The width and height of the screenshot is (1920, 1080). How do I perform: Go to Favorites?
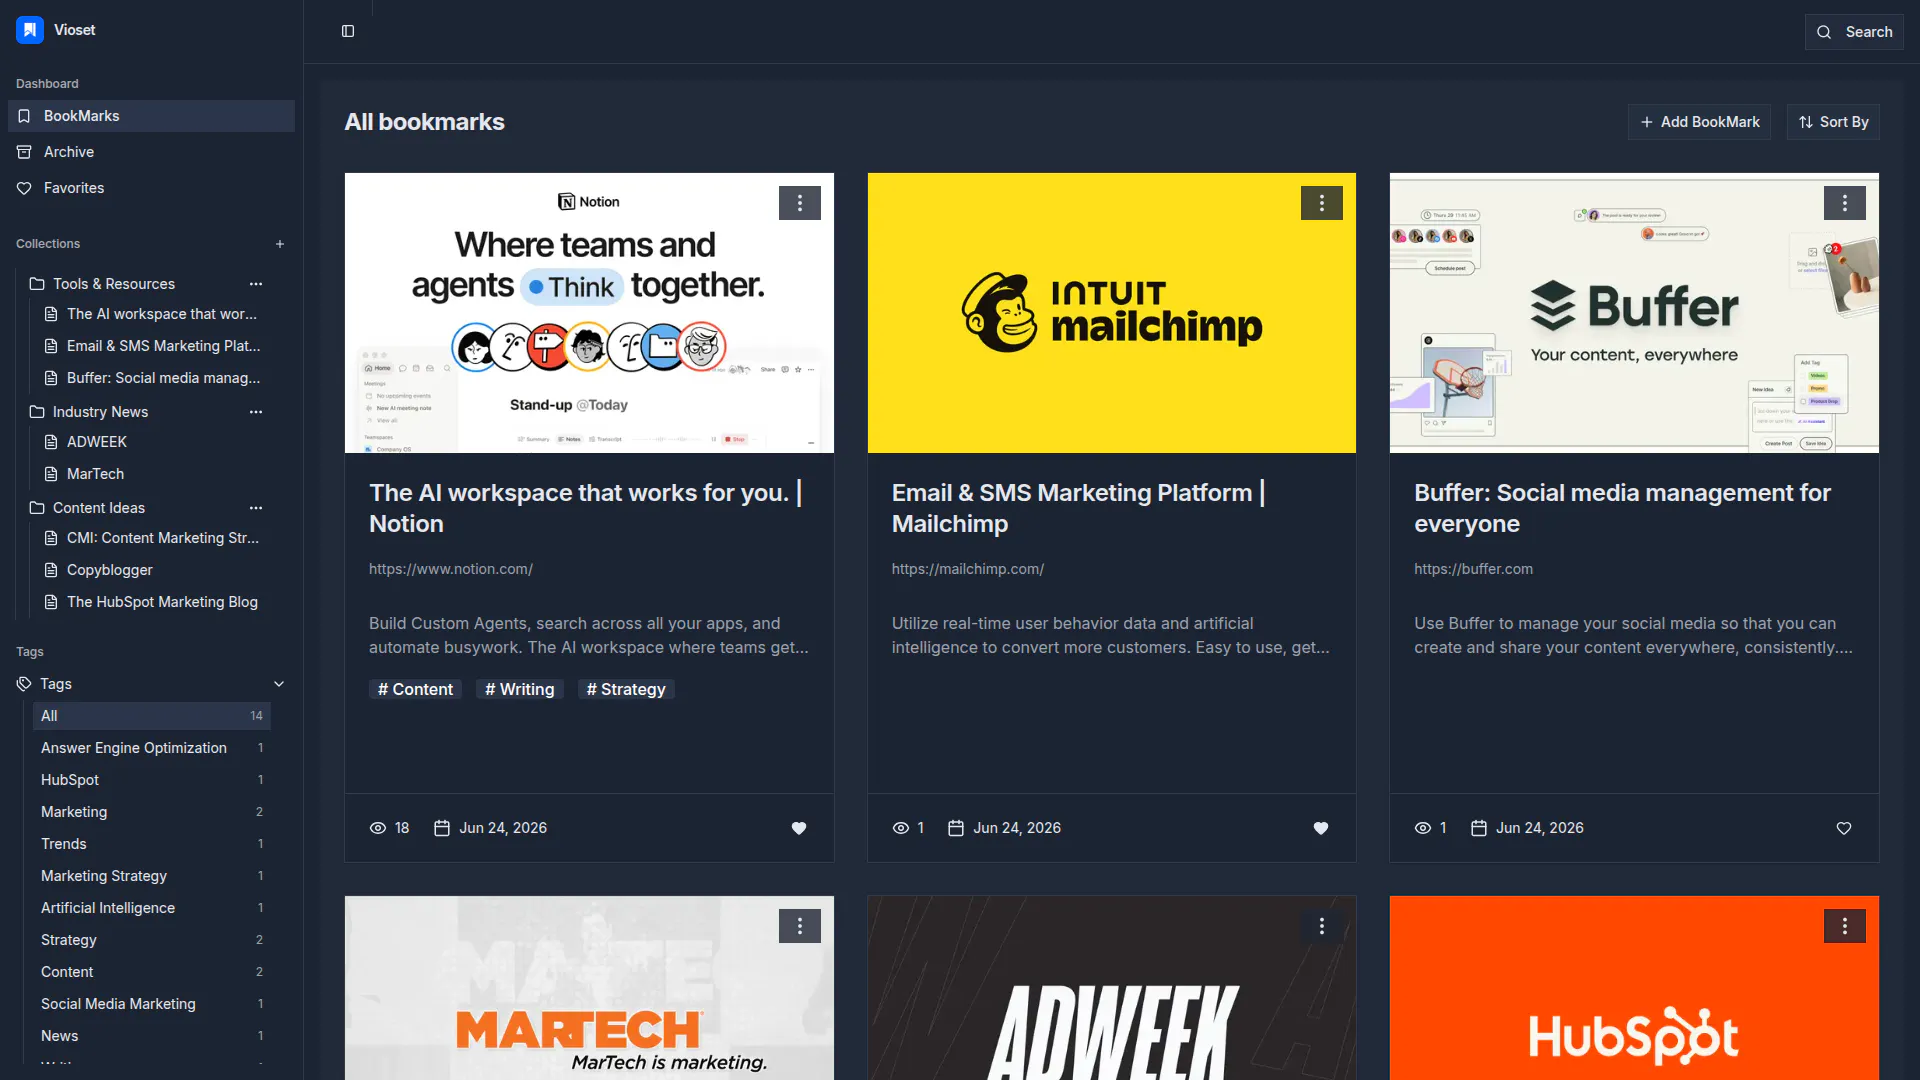pos(151,188)
